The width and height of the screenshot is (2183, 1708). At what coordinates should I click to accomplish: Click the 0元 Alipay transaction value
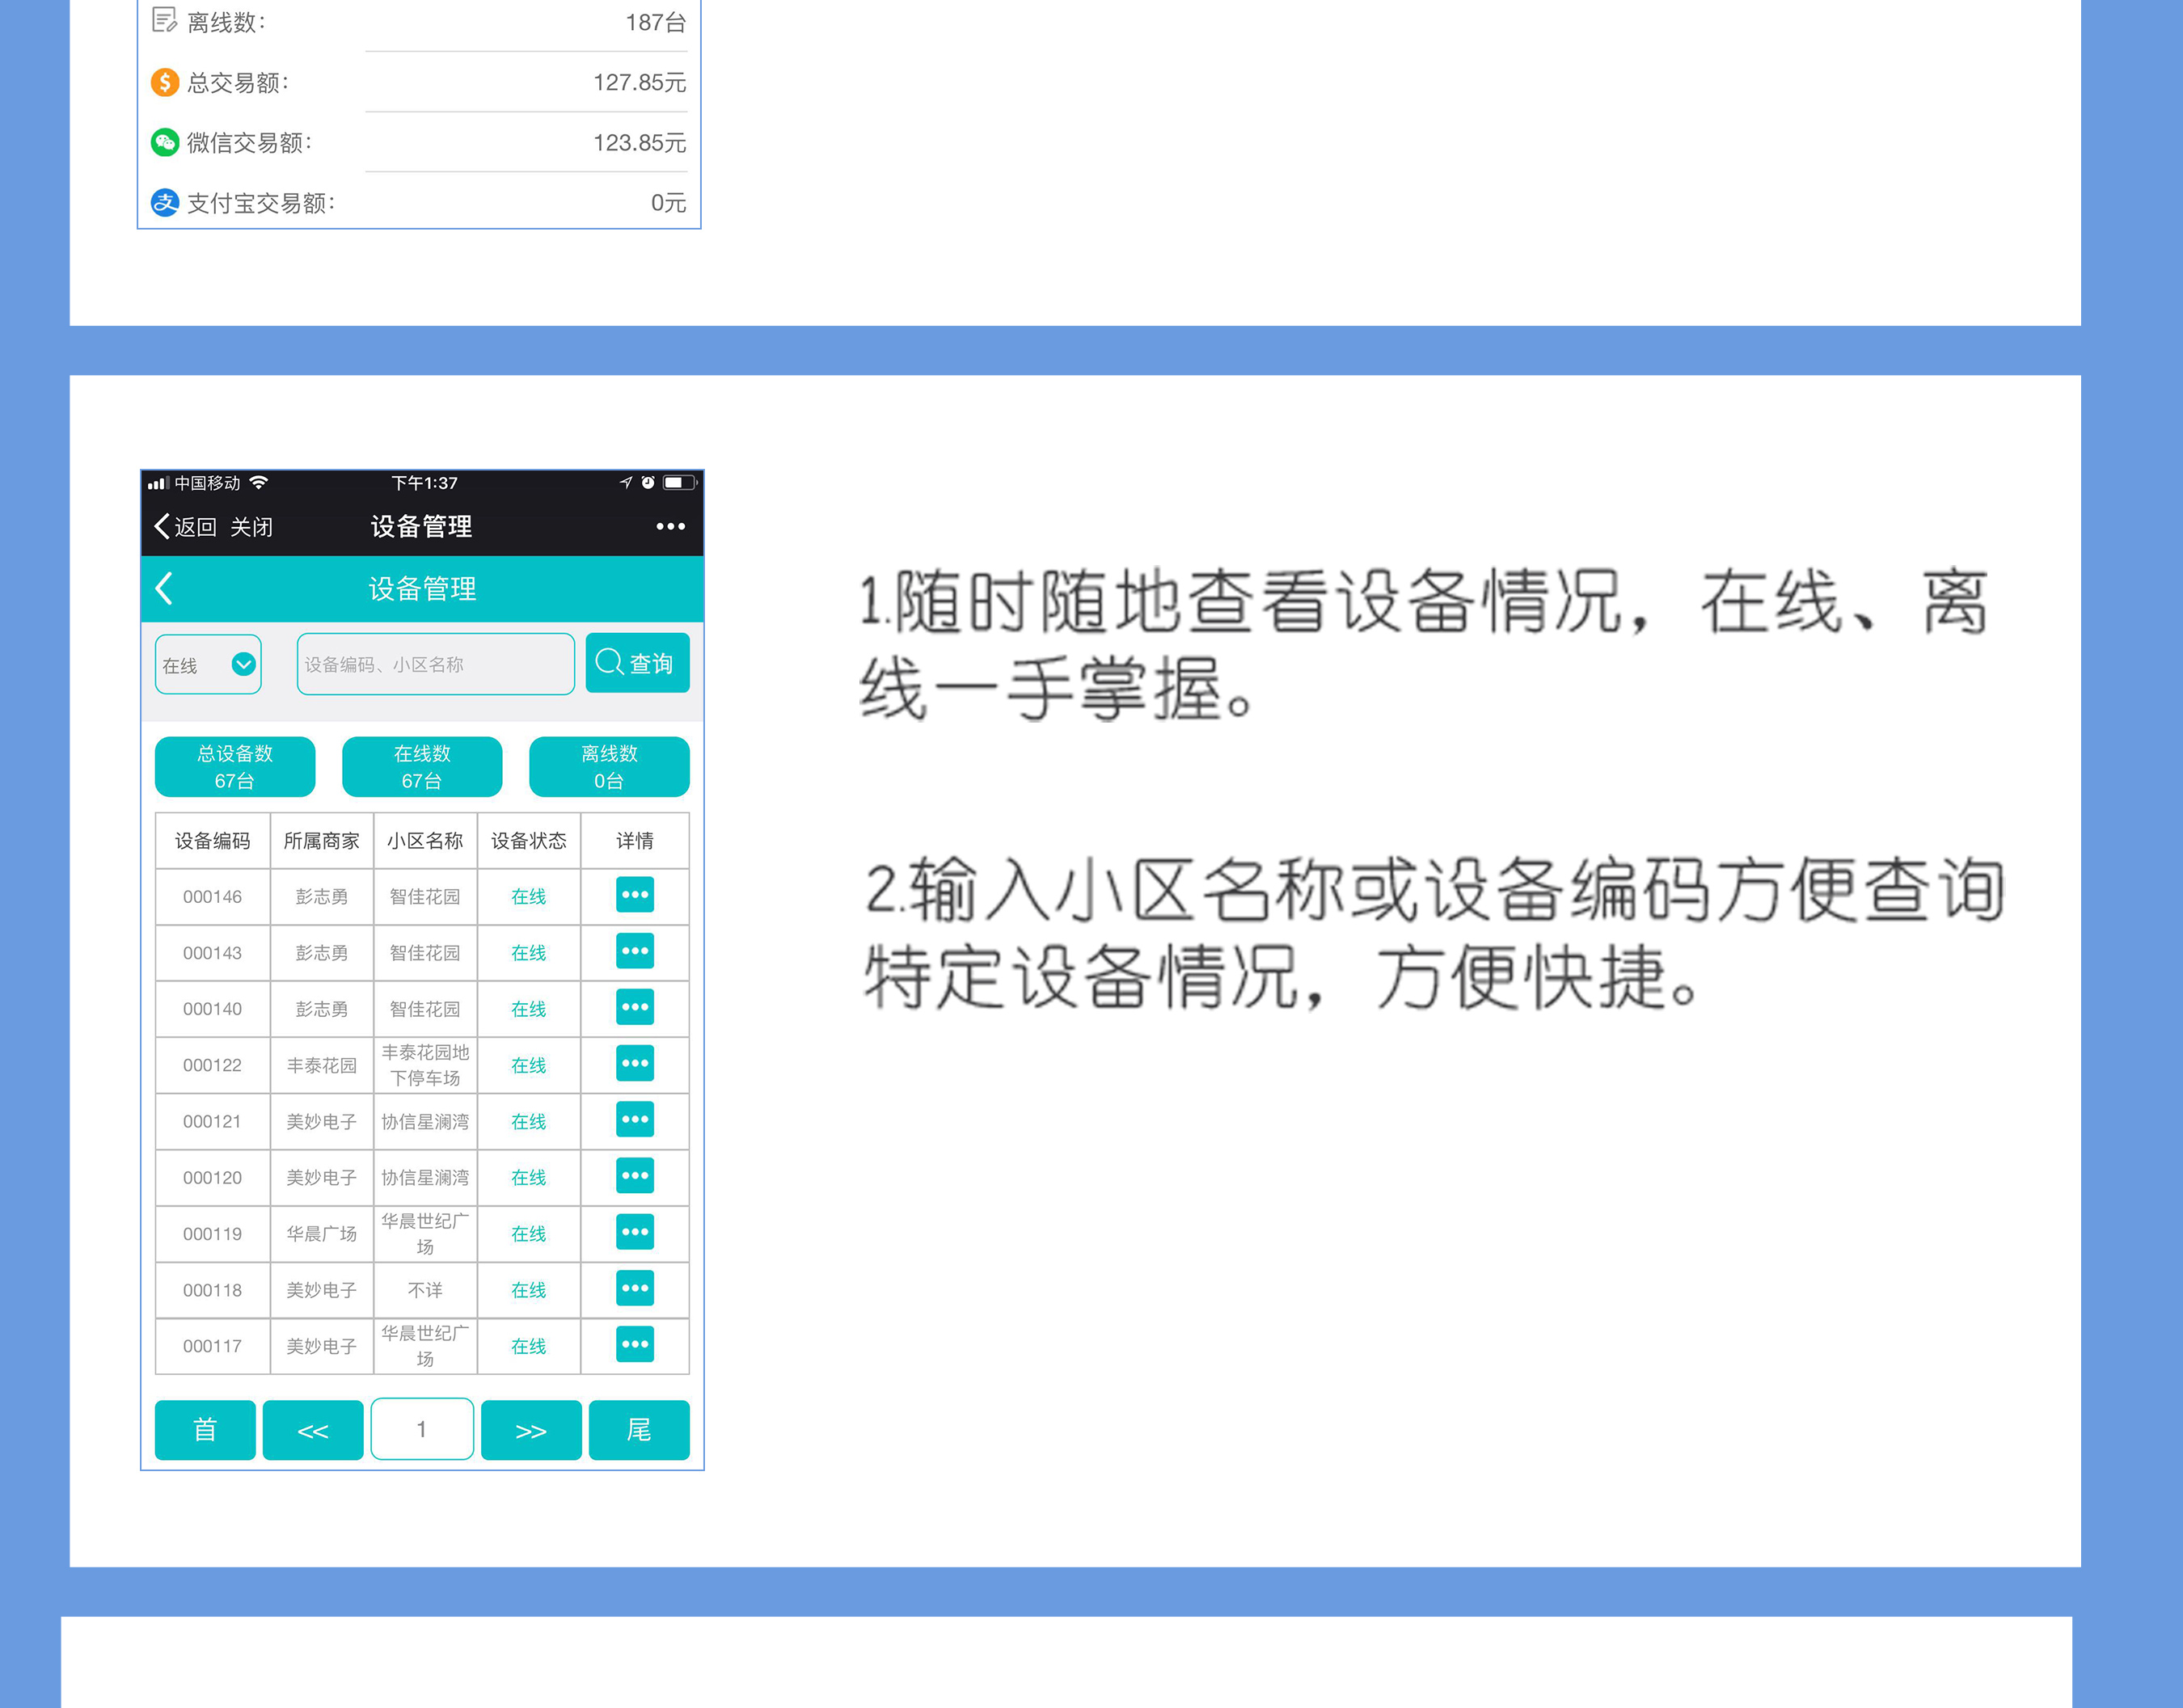point(669,203)
